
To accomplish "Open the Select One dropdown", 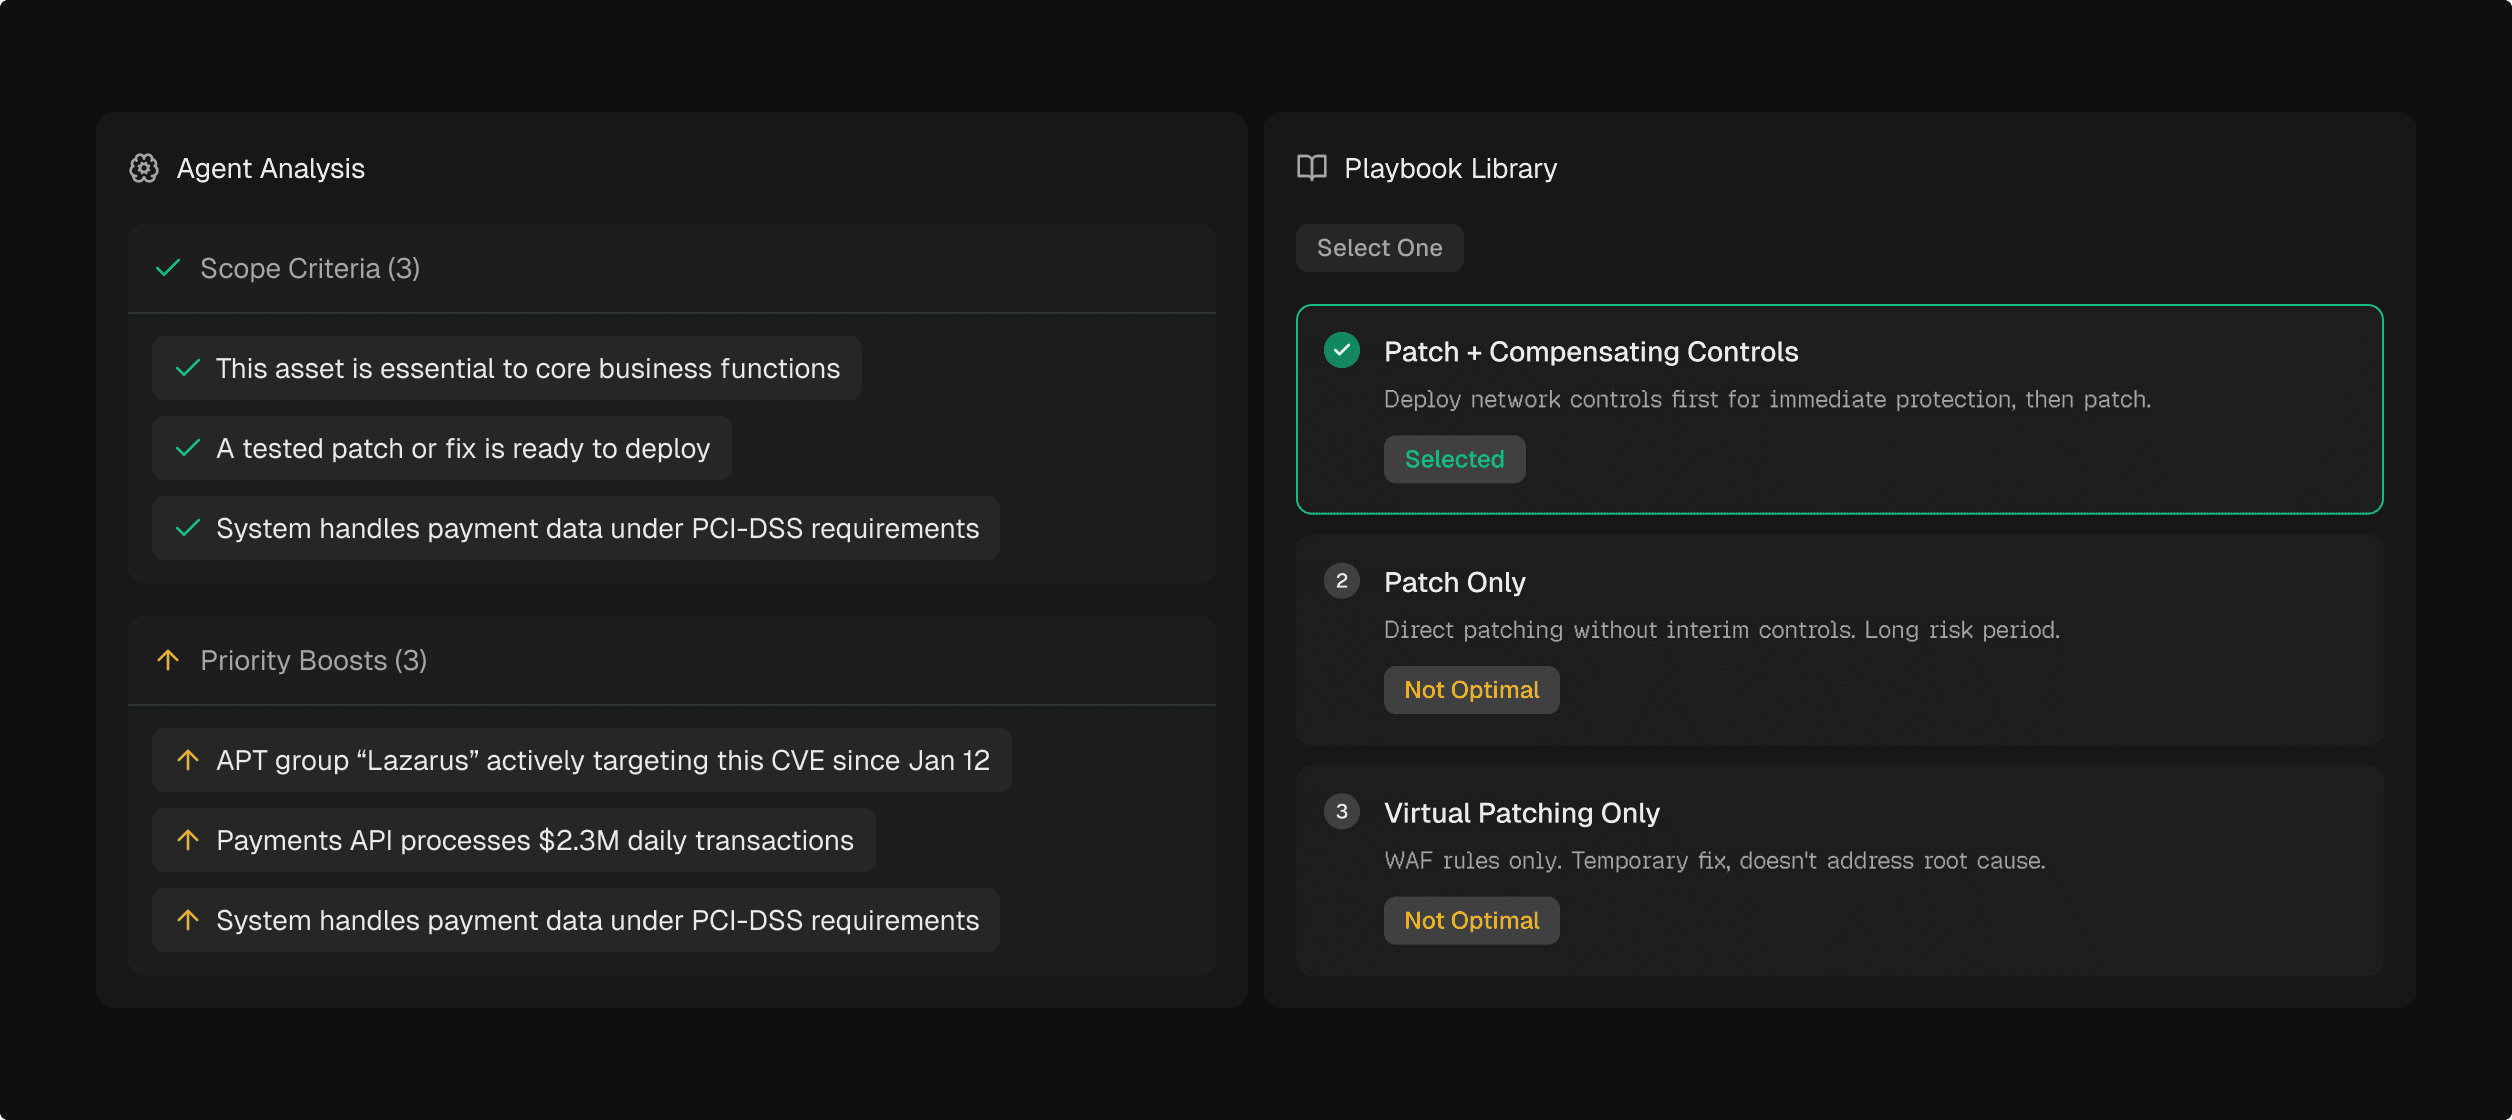I will pyautogui.click(x=1379, y=248).
